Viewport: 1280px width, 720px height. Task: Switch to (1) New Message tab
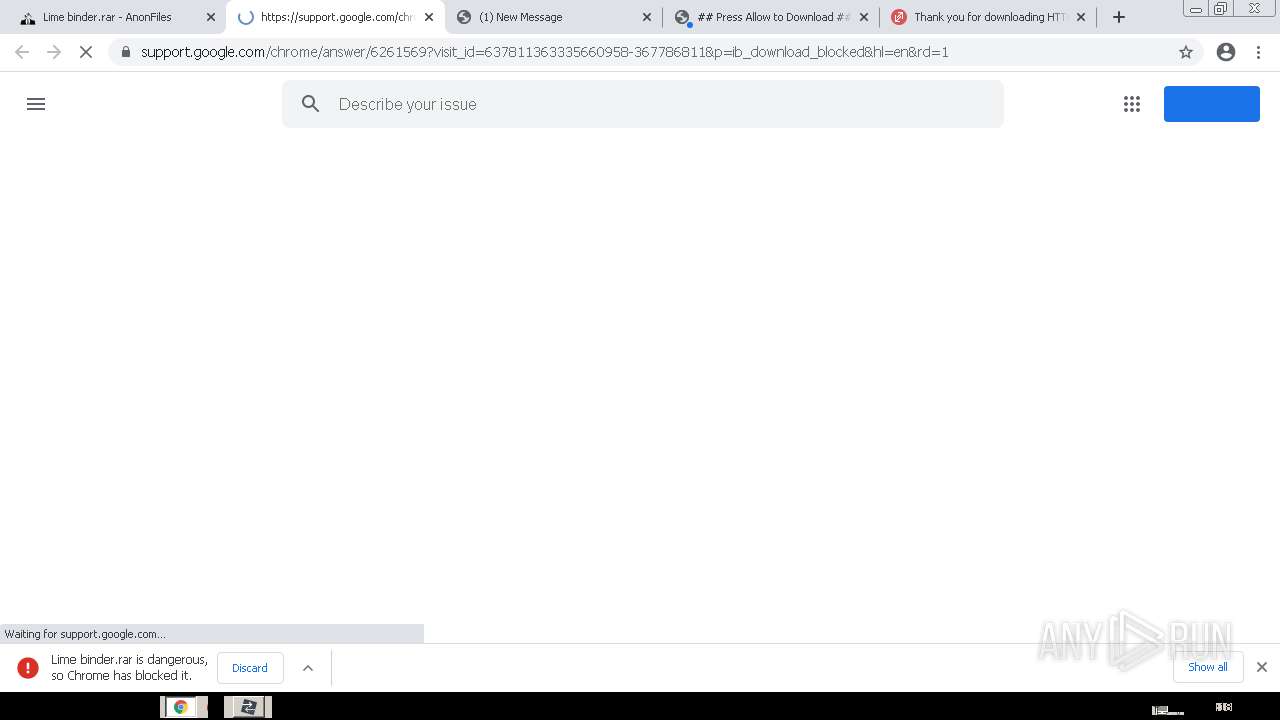[553, 17]
